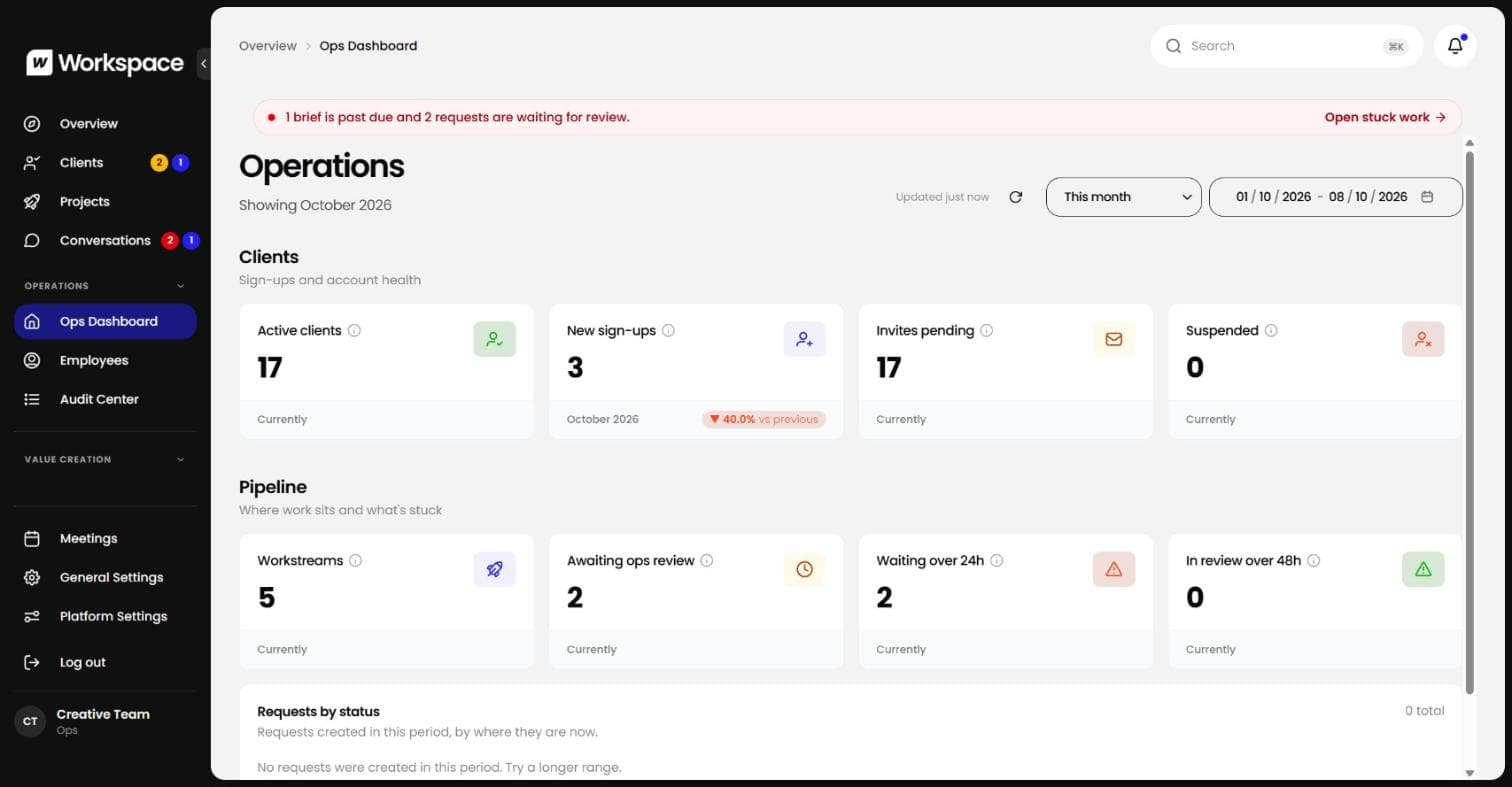Click the scroll down arrow at bottom of scrollbar
Screen dimensions: 1512x787
click(1469, 772)
